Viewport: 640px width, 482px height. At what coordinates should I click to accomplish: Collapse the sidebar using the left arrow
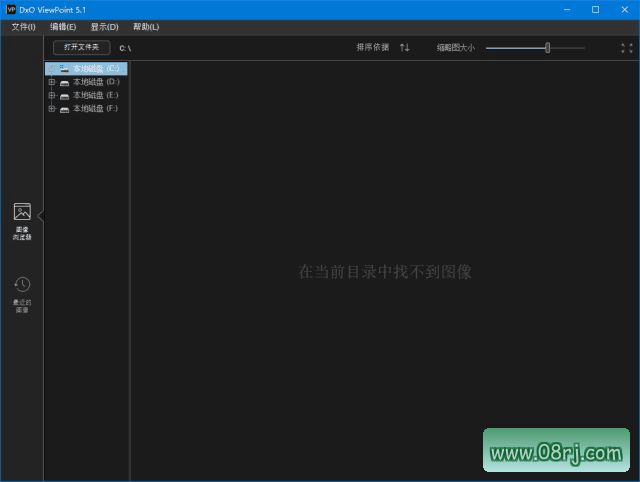click(41, 214)
